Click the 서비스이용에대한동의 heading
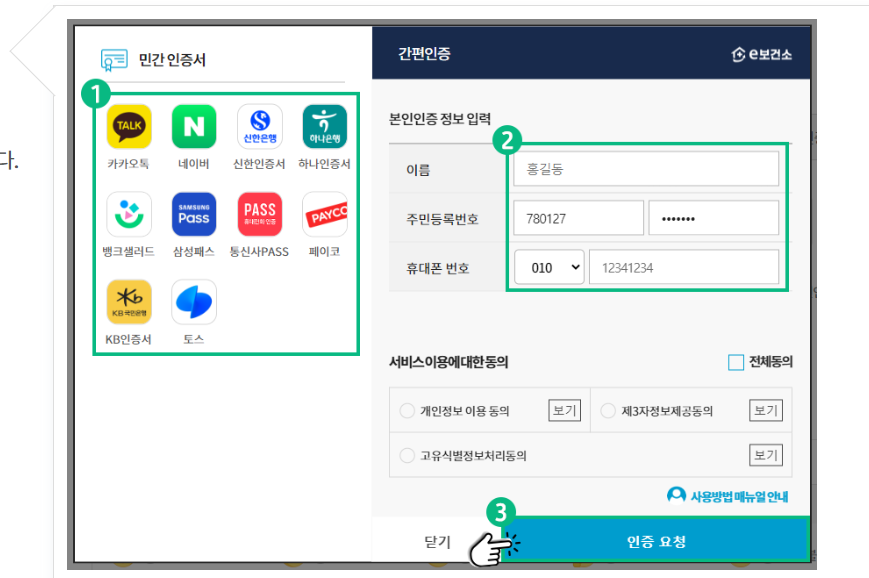869x578 pixels. click(x=448, y=362)
